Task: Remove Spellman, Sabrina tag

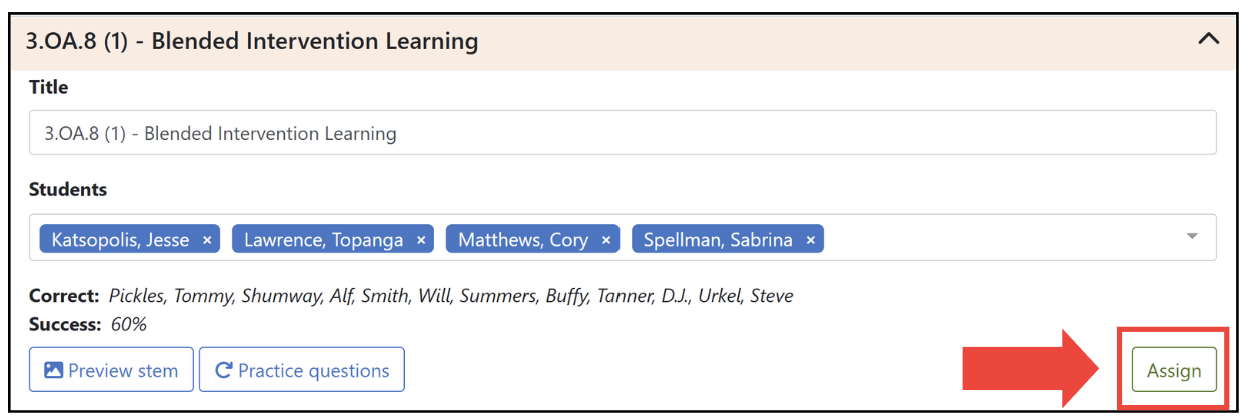Action: (811, 240)
